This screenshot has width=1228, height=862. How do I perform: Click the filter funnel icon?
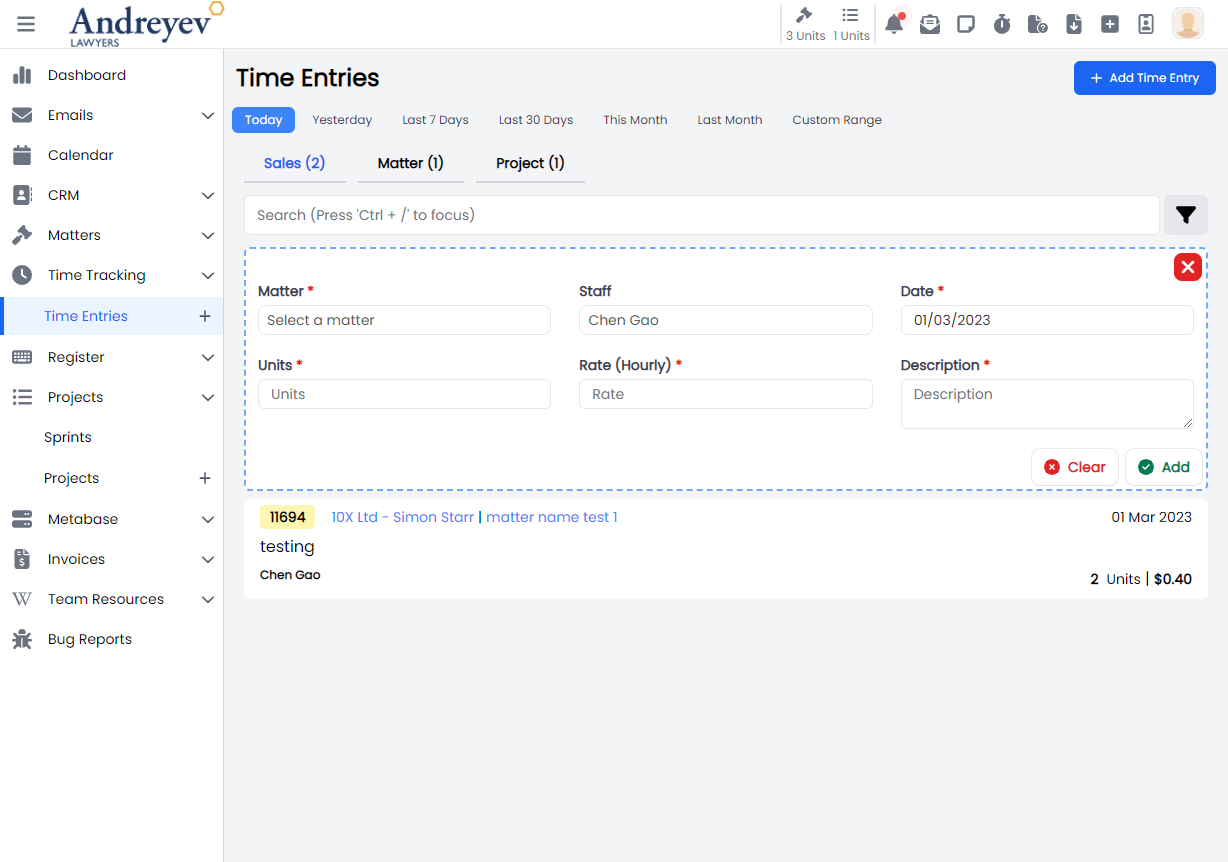[1186, 215]
